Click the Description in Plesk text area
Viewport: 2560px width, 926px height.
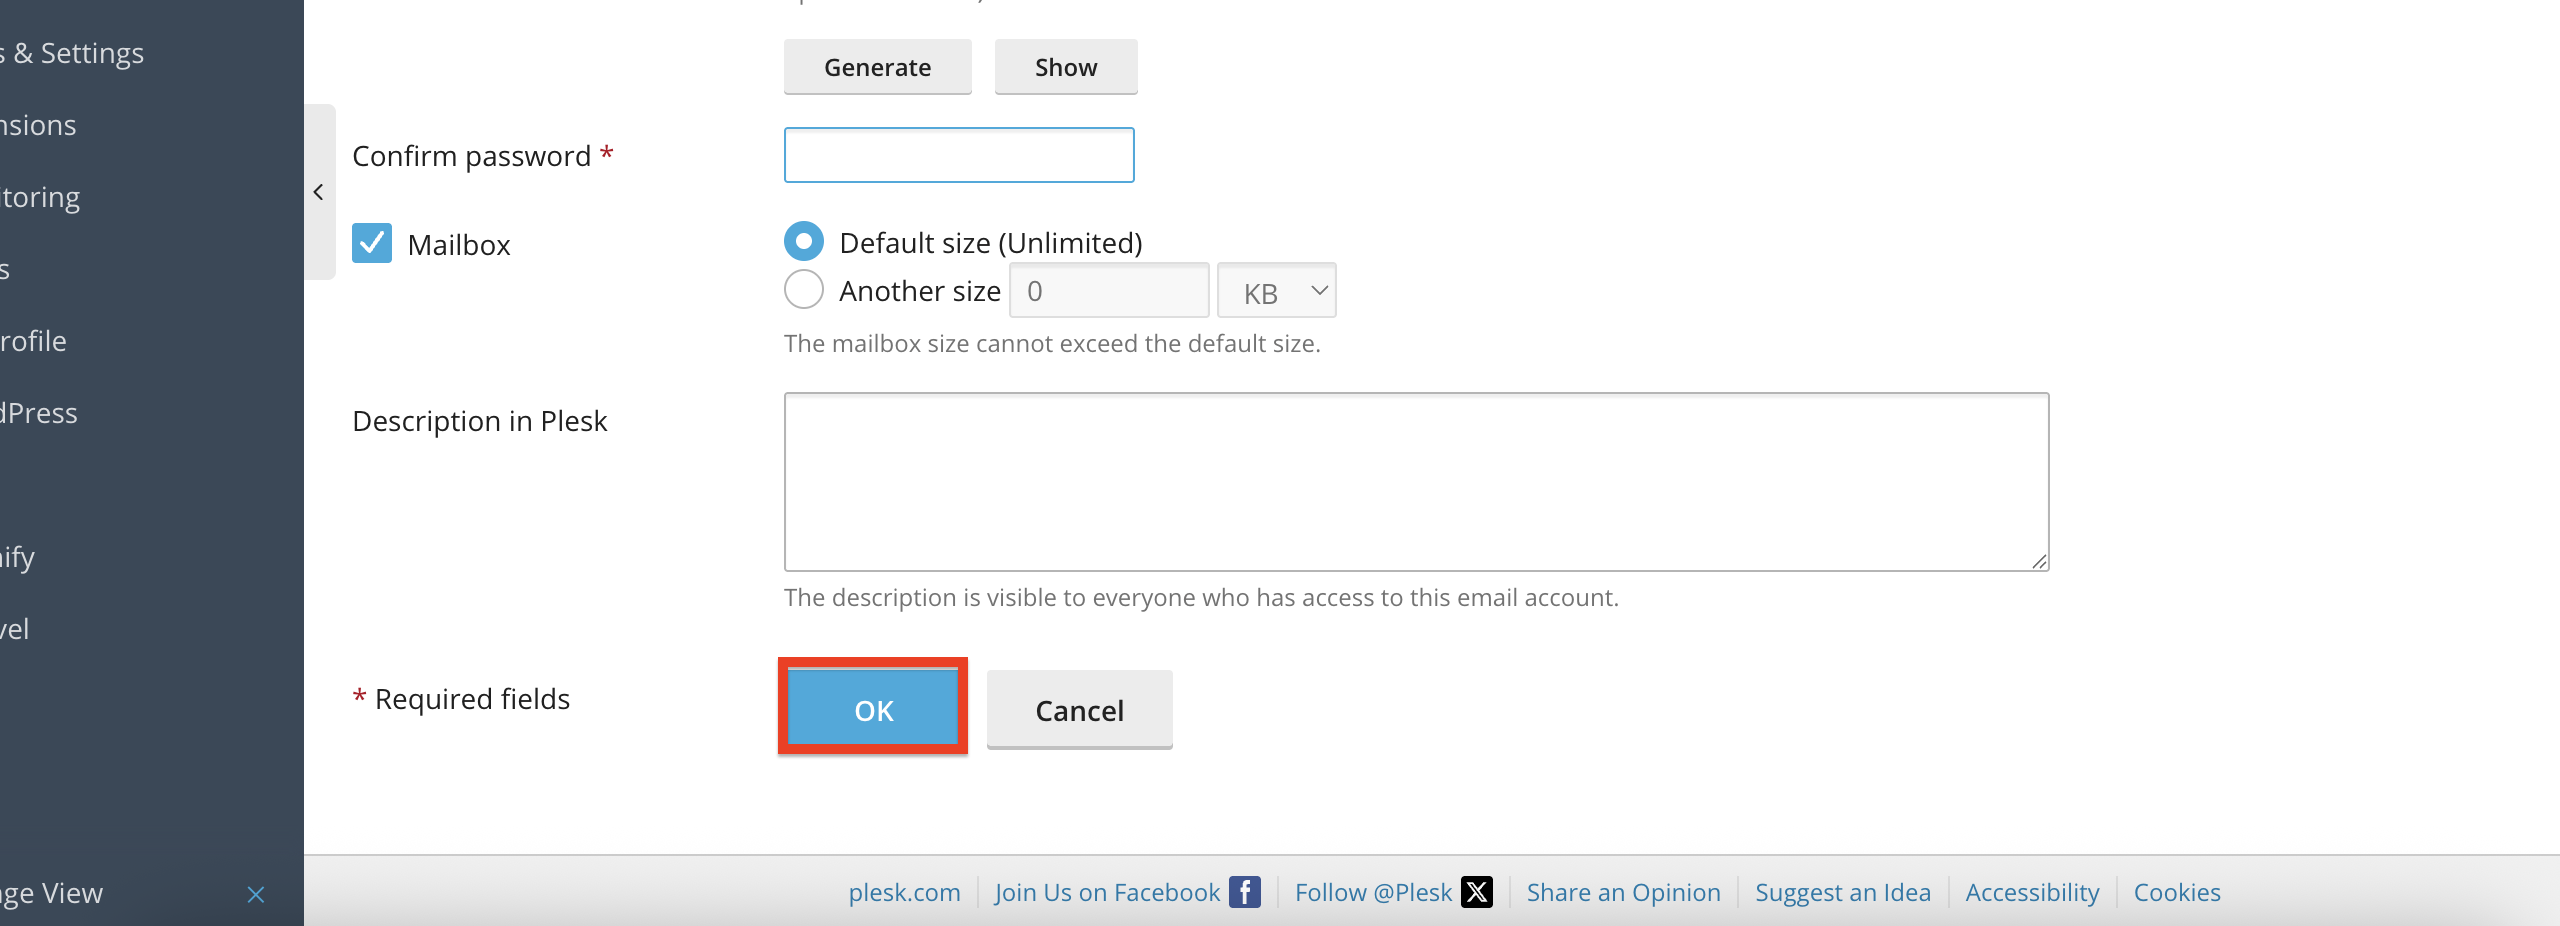click(x=1416, y=482)
